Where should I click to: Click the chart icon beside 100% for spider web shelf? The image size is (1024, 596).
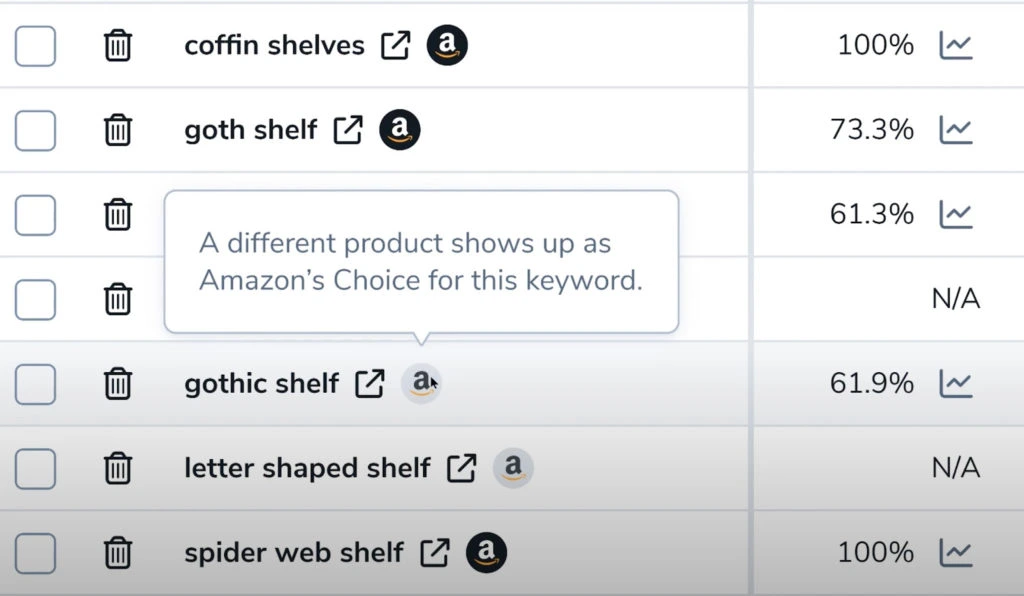pos(958,551)
